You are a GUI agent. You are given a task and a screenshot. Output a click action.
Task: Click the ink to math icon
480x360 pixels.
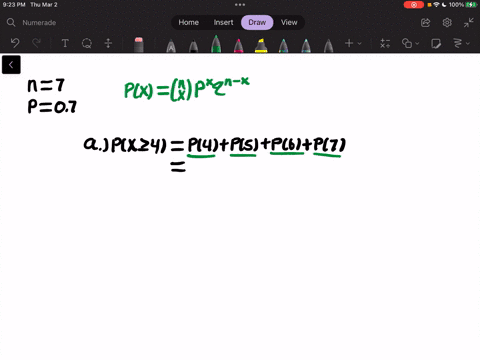coord(385,43)
